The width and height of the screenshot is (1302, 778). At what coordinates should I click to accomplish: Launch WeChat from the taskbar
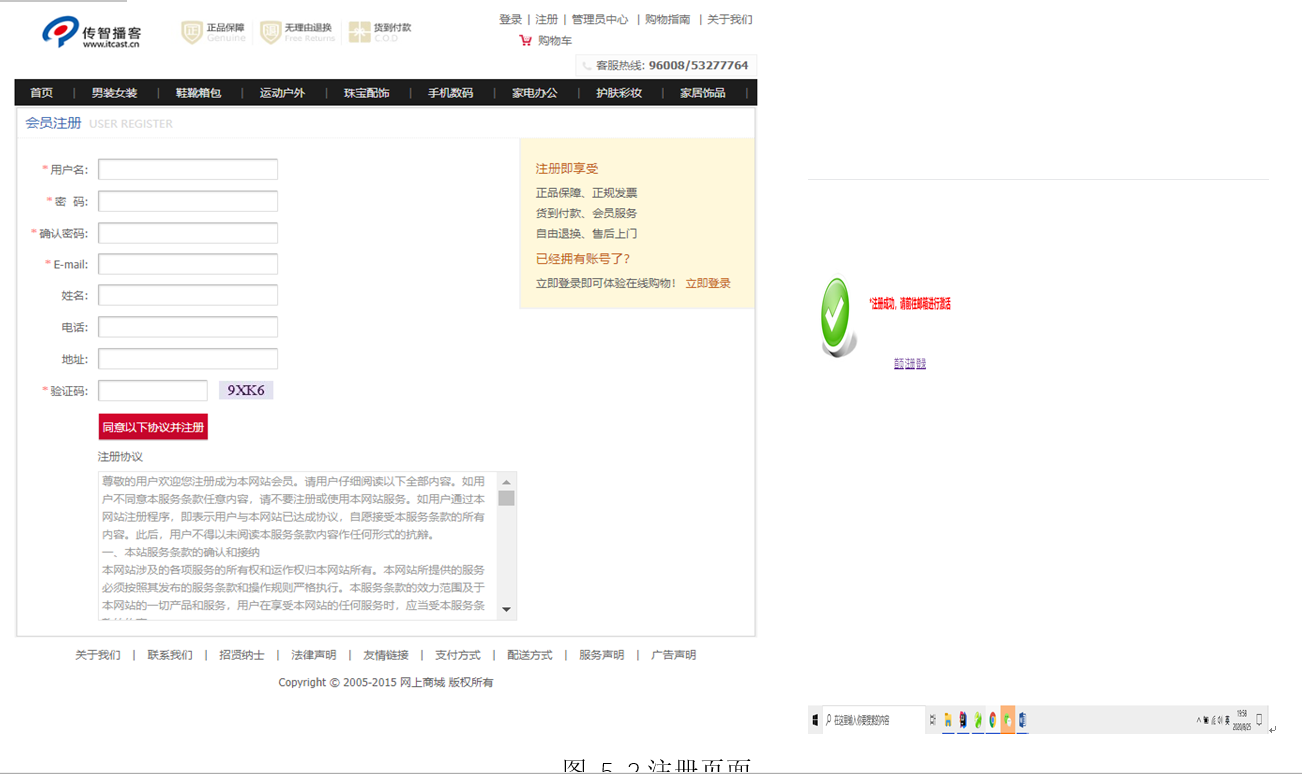pos(1006,719)
